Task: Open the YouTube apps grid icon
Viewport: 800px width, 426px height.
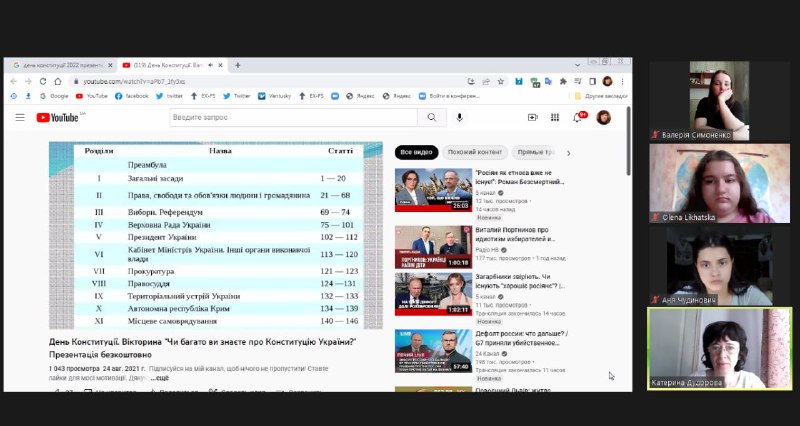Action: coord(555,117)
